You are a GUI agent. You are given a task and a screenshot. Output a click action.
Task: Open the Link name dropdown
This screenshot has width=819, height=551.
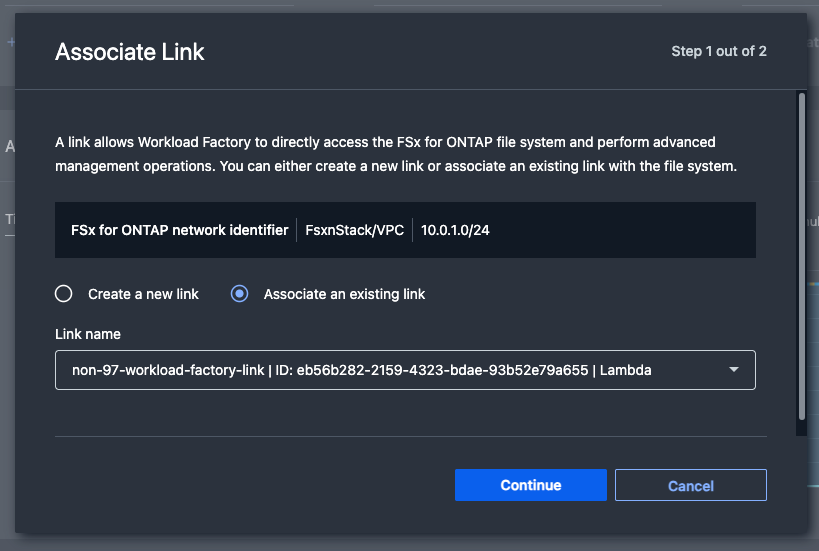point(405,370)
